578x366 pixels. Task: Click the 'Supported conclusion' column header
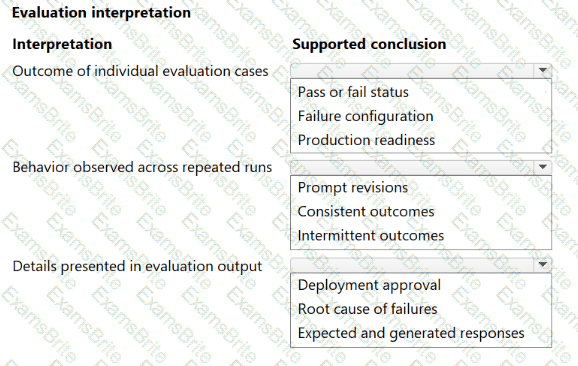(x=369, y=44)
